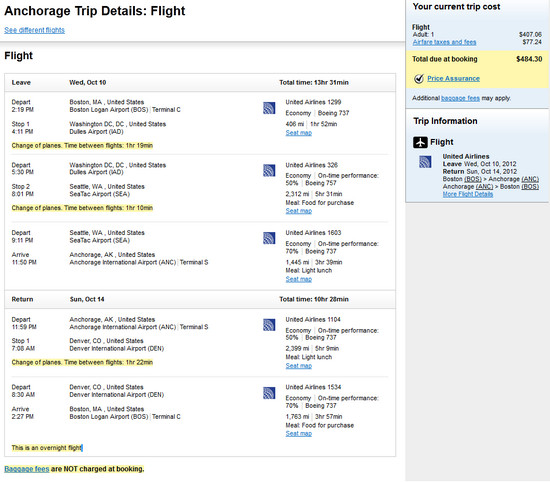This screenshot has width=550, height=482.
Task: View seat map for United Airlines 1603
Action: coord(299,279)
